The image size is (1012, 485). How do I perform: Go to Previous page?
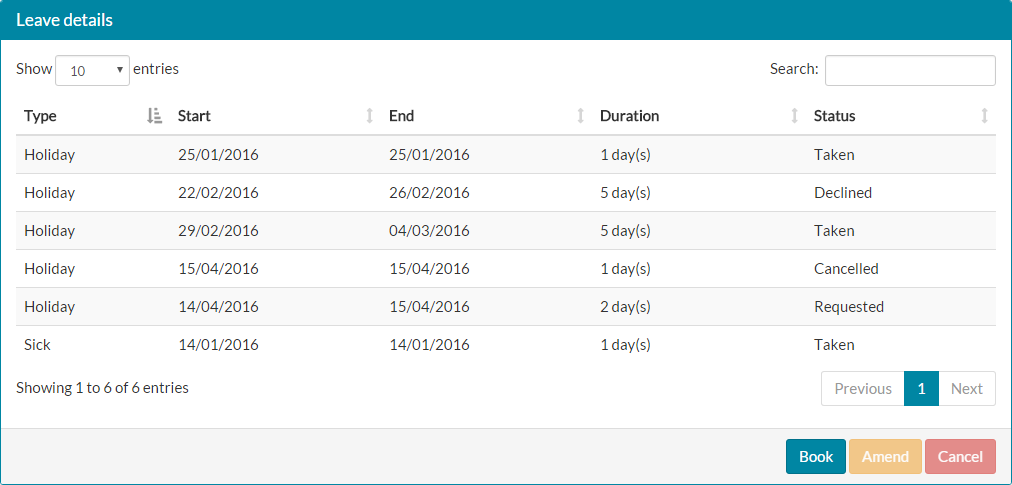tap(862, 389)
